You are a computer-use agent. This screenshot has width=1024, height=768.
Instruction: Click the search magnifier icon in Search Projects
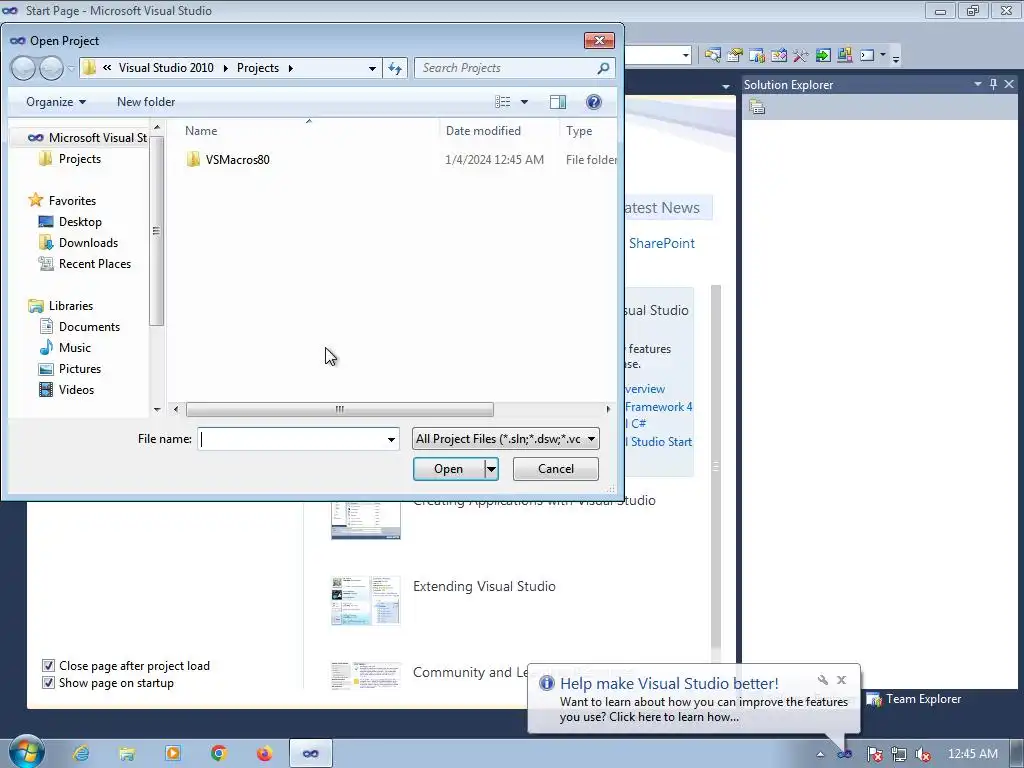point(603,68)
